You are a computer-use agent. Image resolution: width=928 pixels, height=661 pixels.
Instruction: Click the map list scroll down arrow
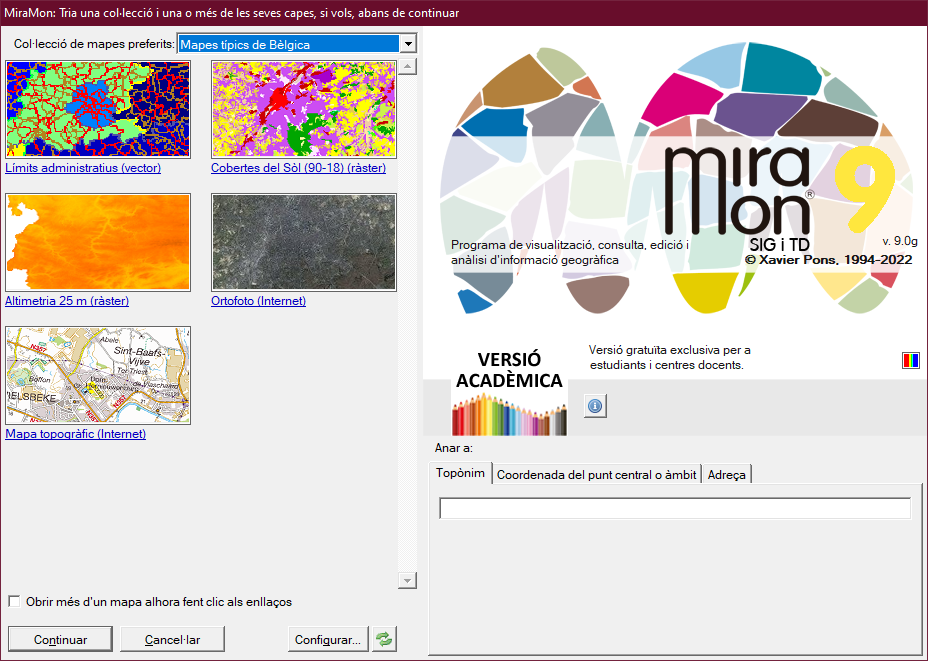407,580
